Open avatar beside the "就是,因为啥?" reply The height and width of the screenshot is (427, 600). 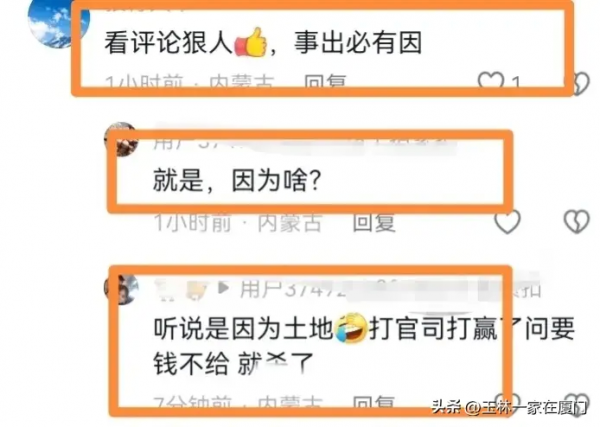(x=122, y=140)
